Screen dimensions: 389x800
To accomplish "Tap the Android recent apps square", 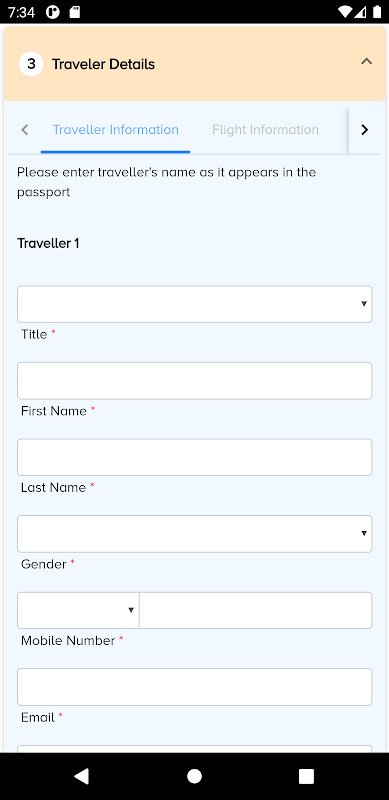I will click(306, 776).
